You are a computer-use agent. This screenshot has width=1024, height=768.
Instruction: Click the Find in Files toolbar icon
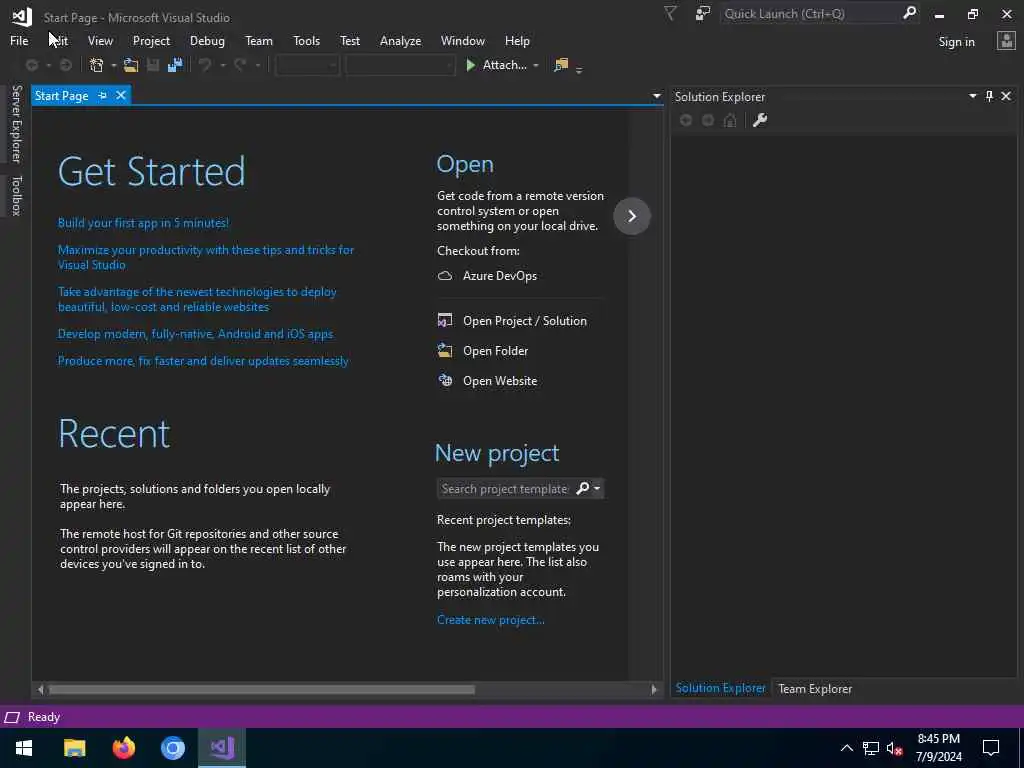(561, 65)
